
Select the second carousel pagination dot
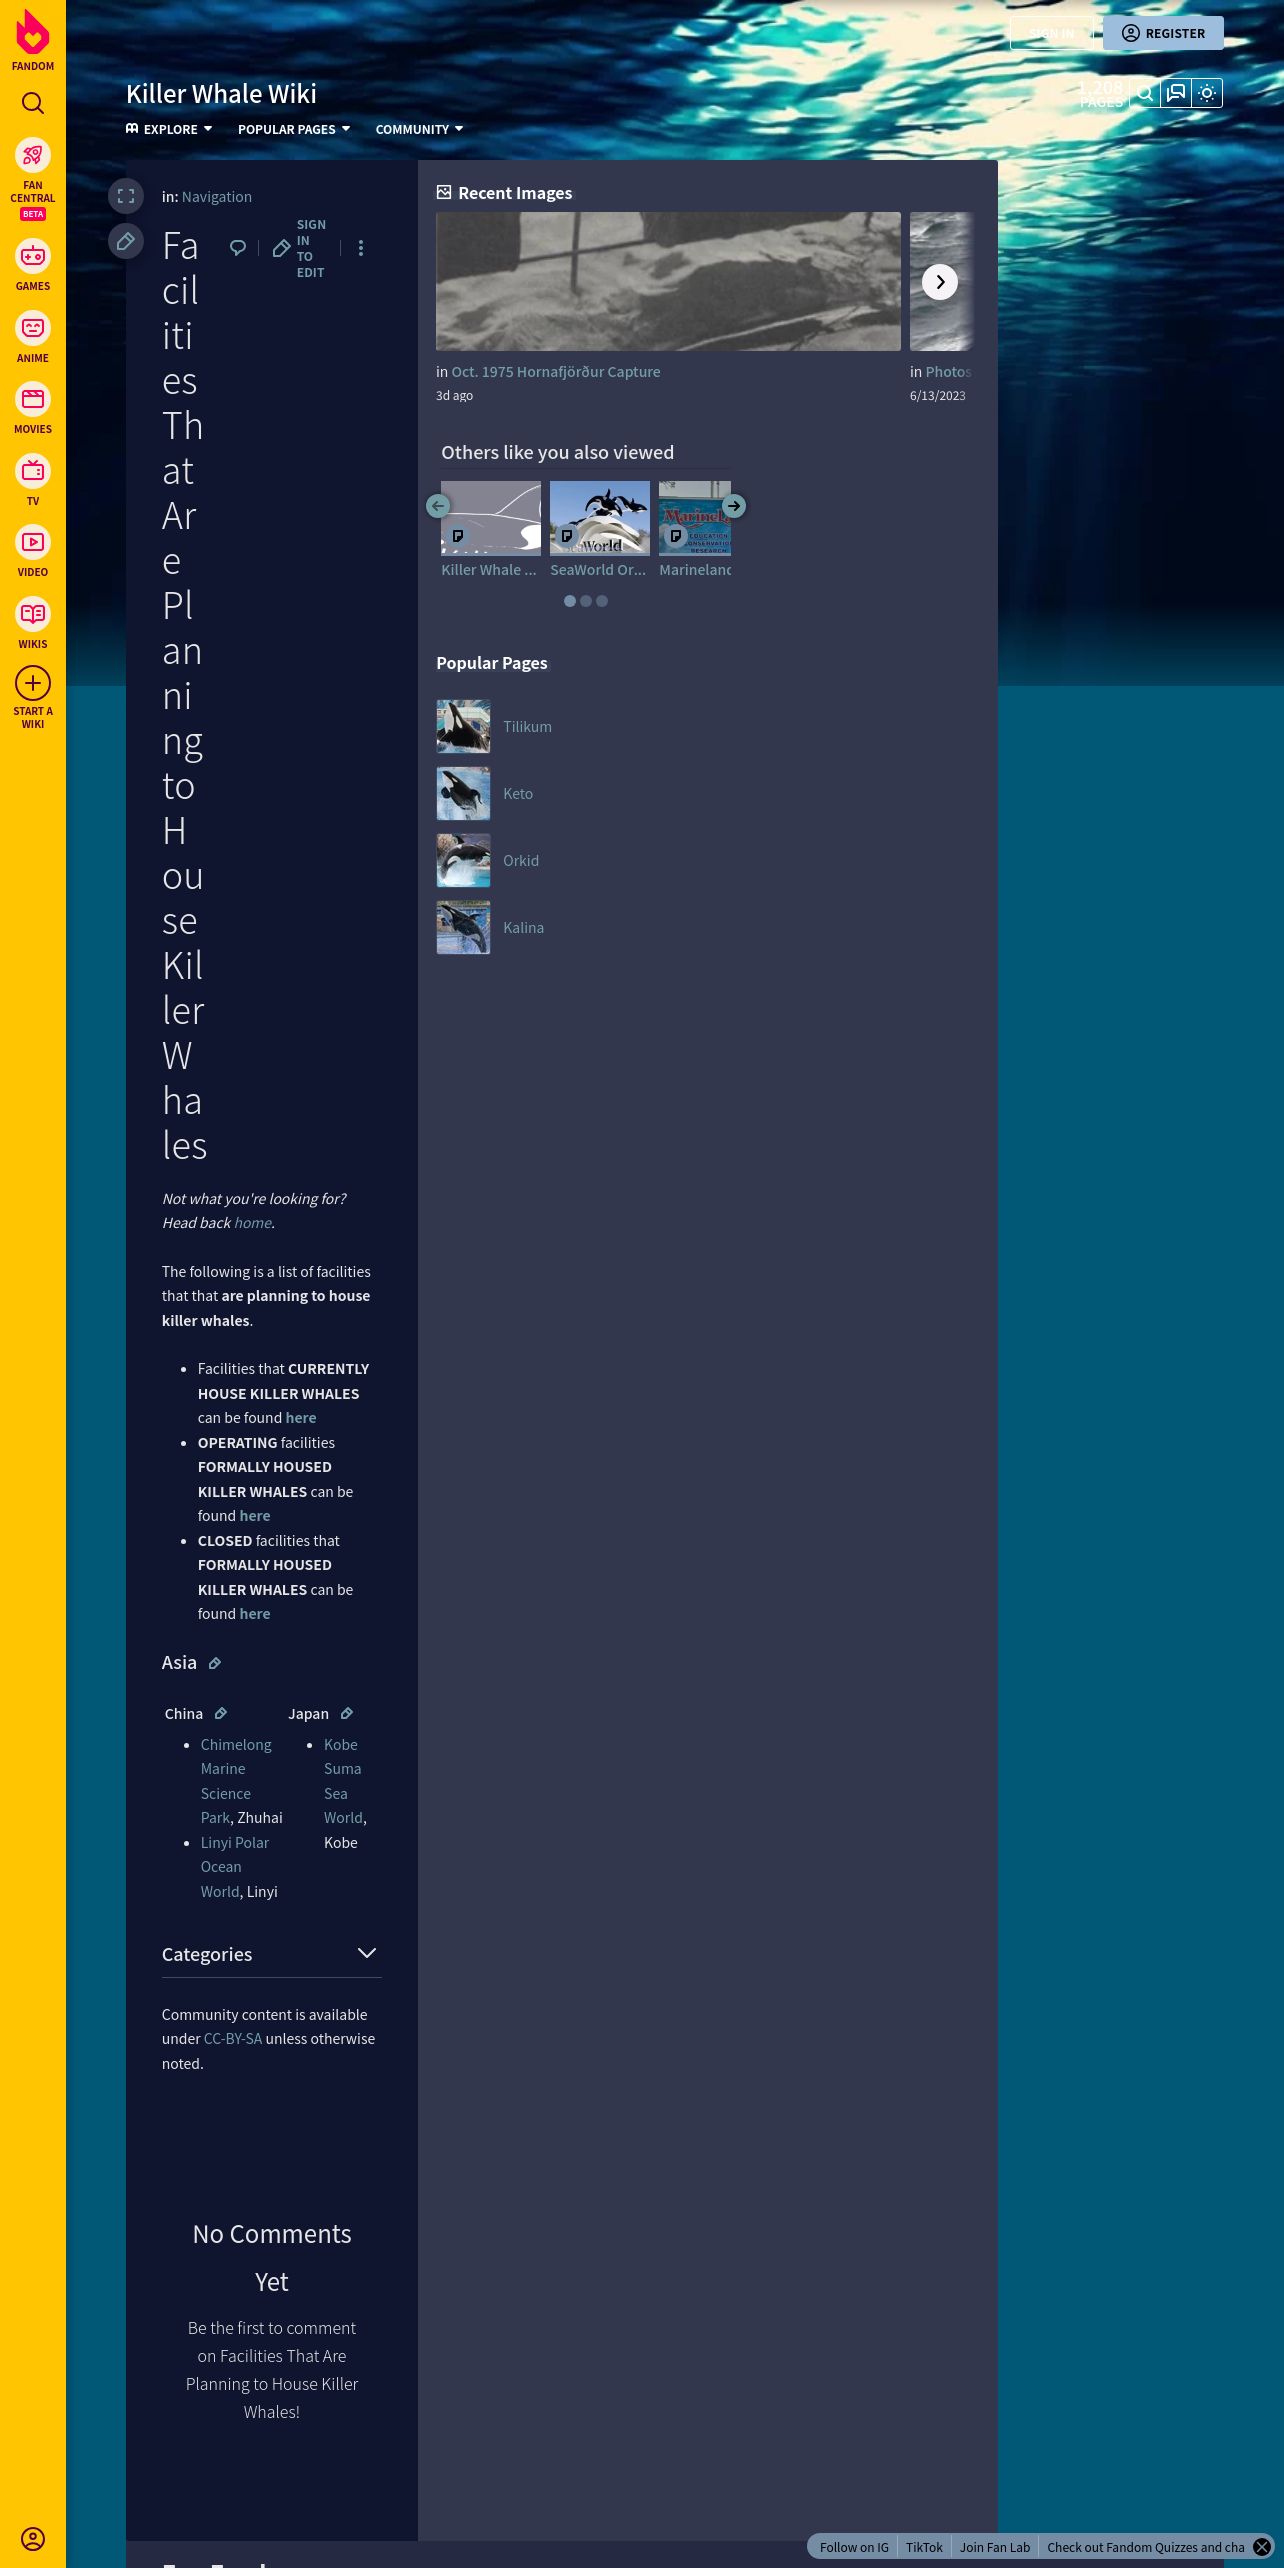(586, 601)
